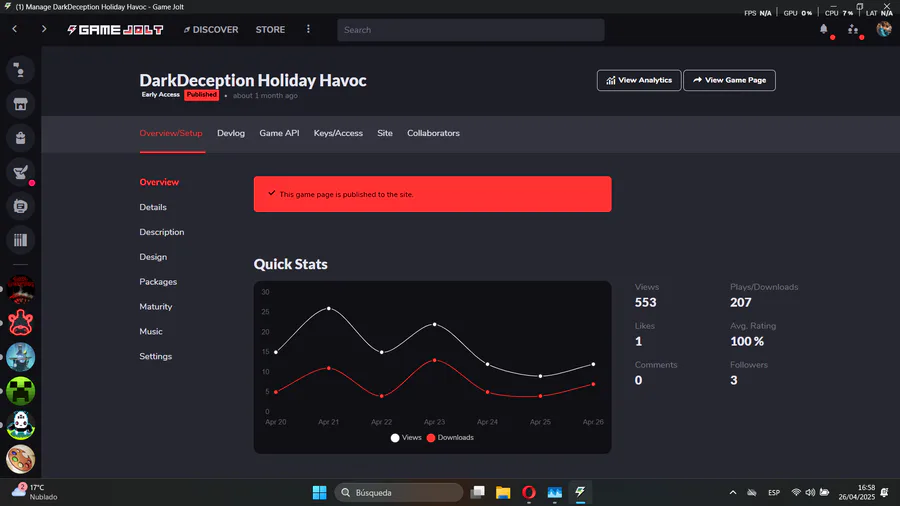Open Details in the side menu

[x=153, y=207]
